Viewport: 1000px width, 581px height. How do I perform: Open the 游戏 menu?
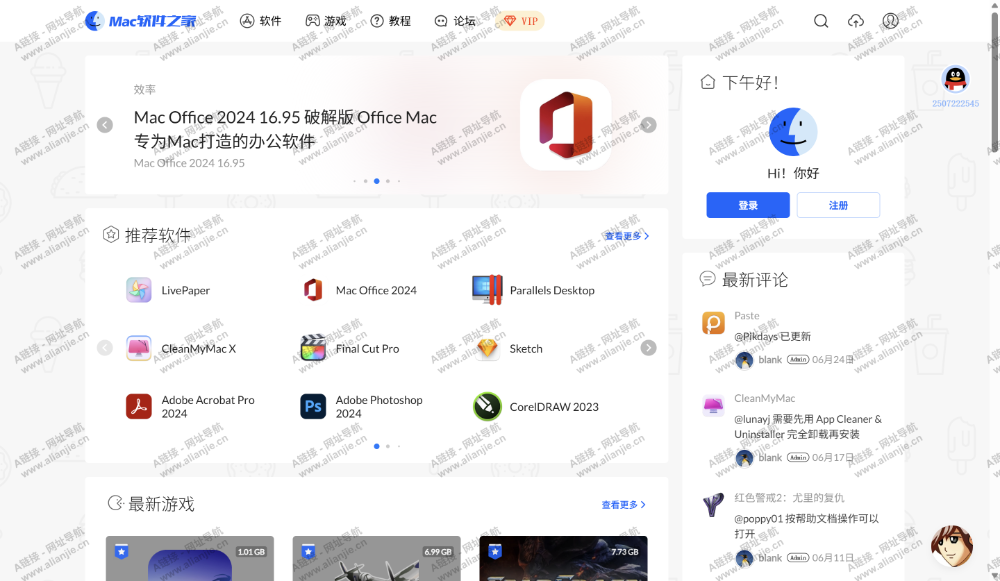(326, 21)
